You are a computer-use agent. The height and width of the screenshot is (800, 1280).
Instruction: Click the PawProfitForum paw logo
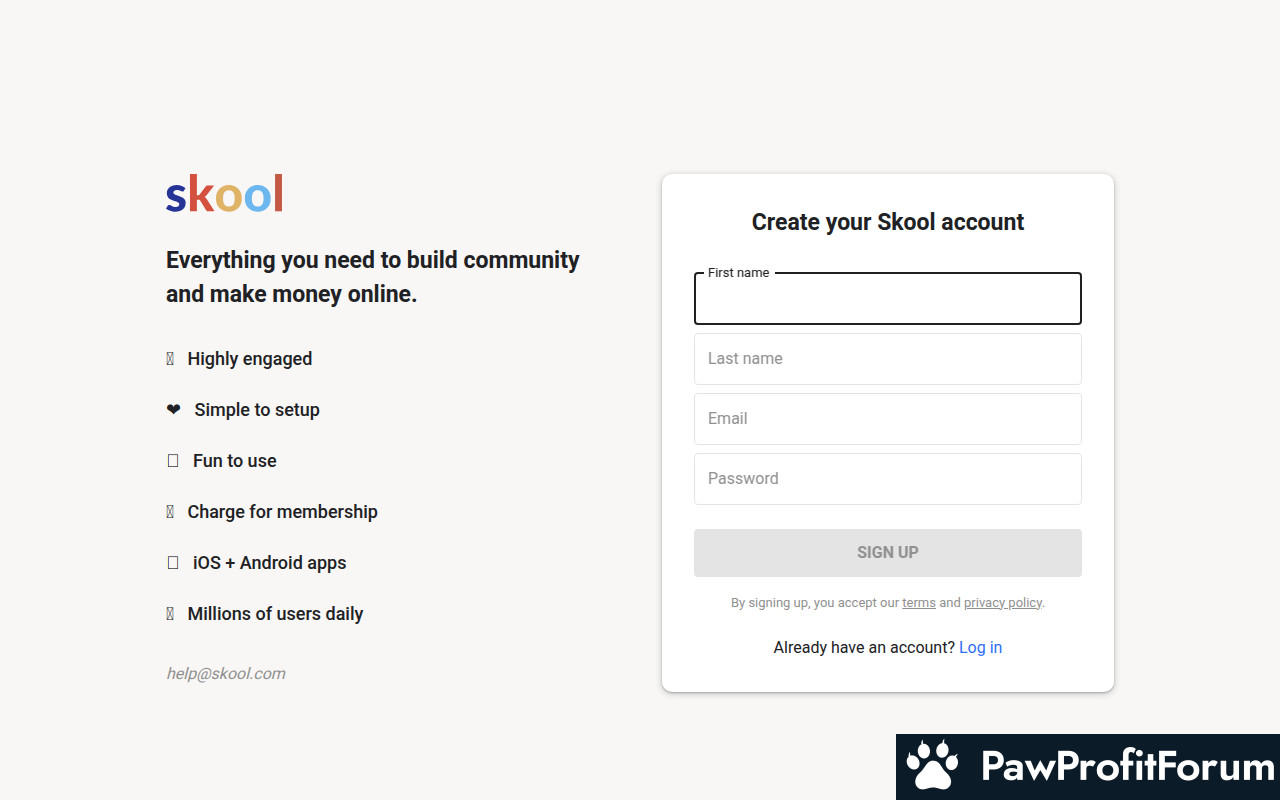932,767
